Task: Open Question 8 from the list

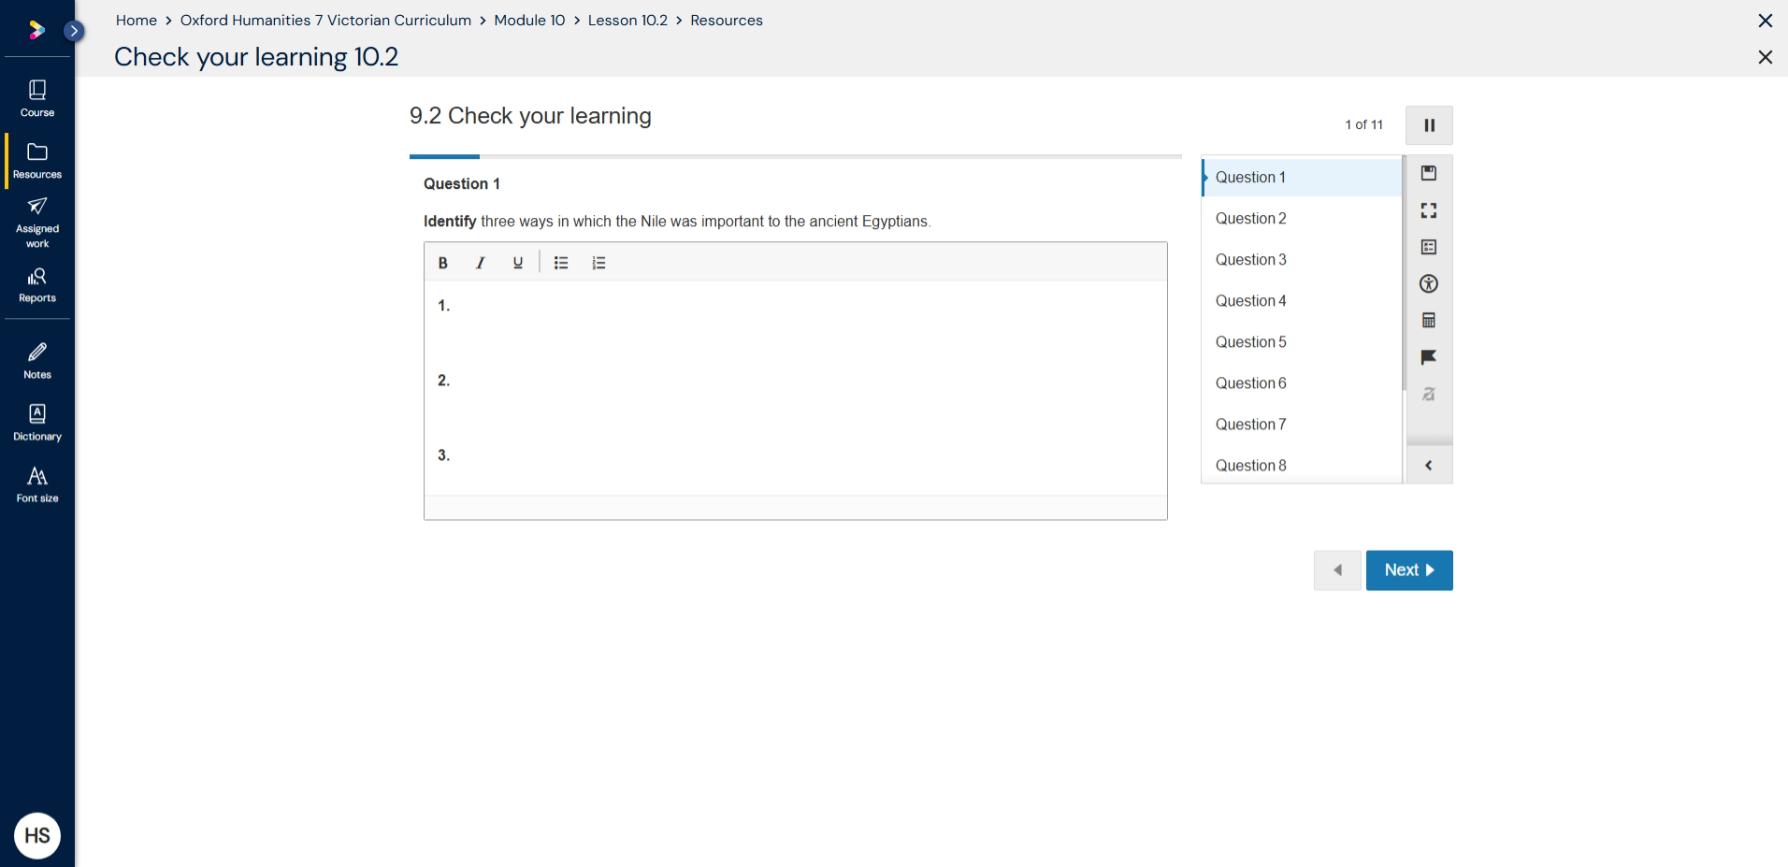Action: (x=1301, y=465)
